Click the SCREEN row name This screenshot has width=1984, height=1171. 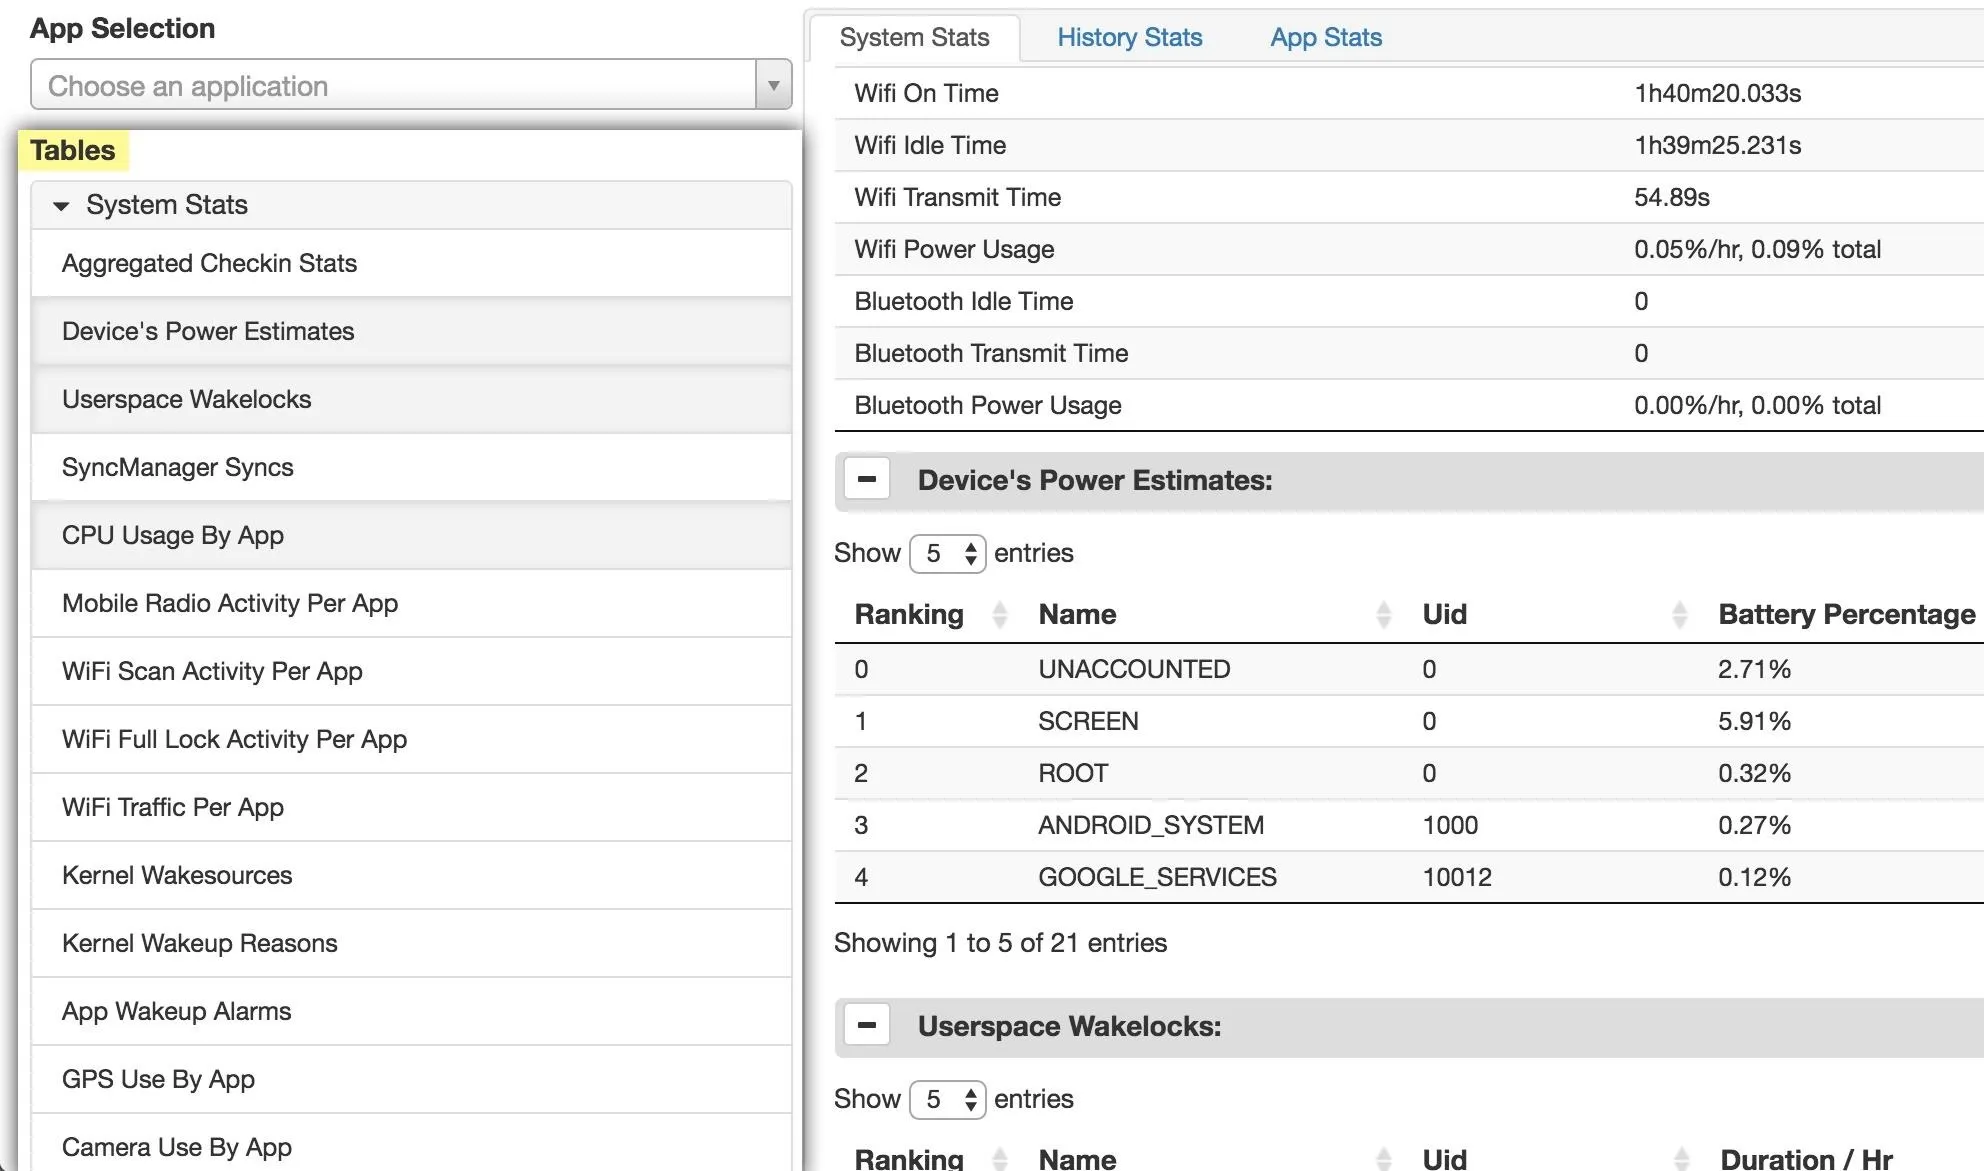[x=1088, y=721]
